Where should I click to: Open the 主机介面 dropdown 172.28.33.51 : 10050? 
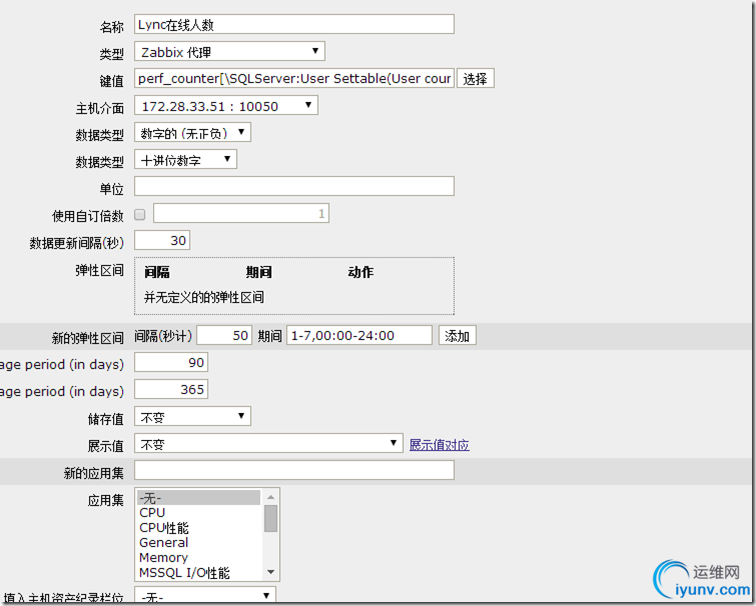(x=226, y=106)
